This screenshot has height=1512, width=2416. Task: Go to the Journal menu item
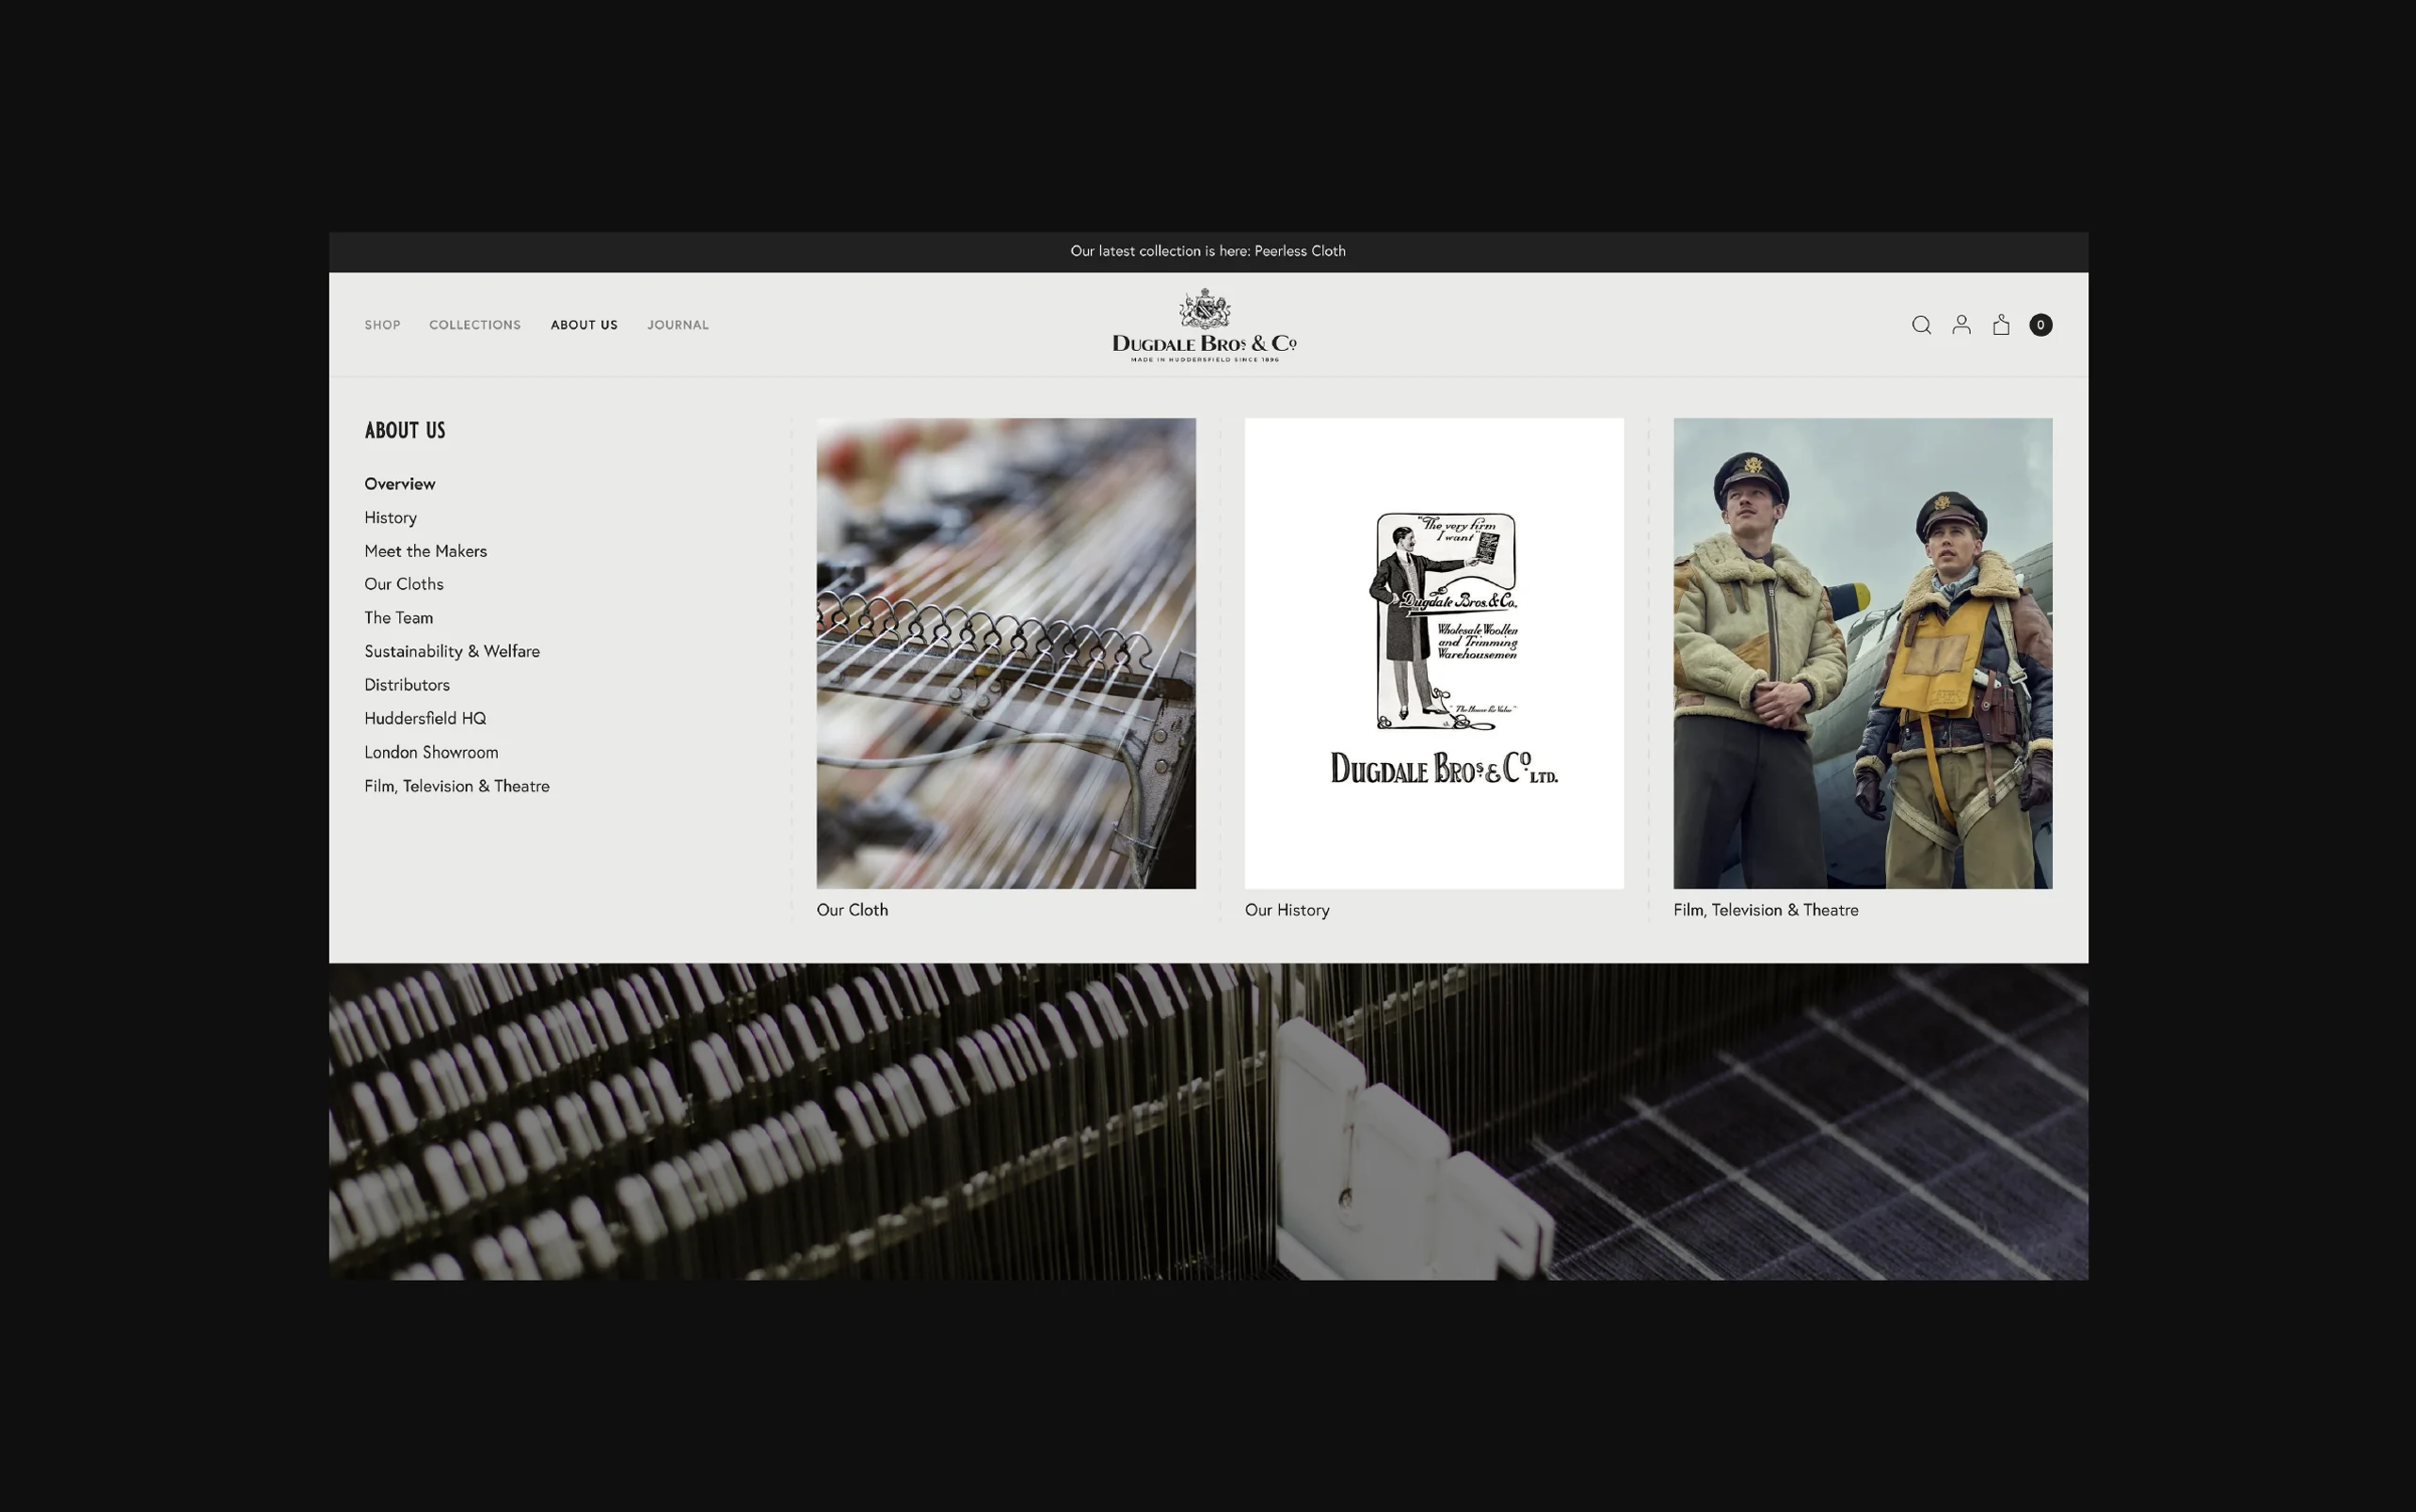[678, 325]
